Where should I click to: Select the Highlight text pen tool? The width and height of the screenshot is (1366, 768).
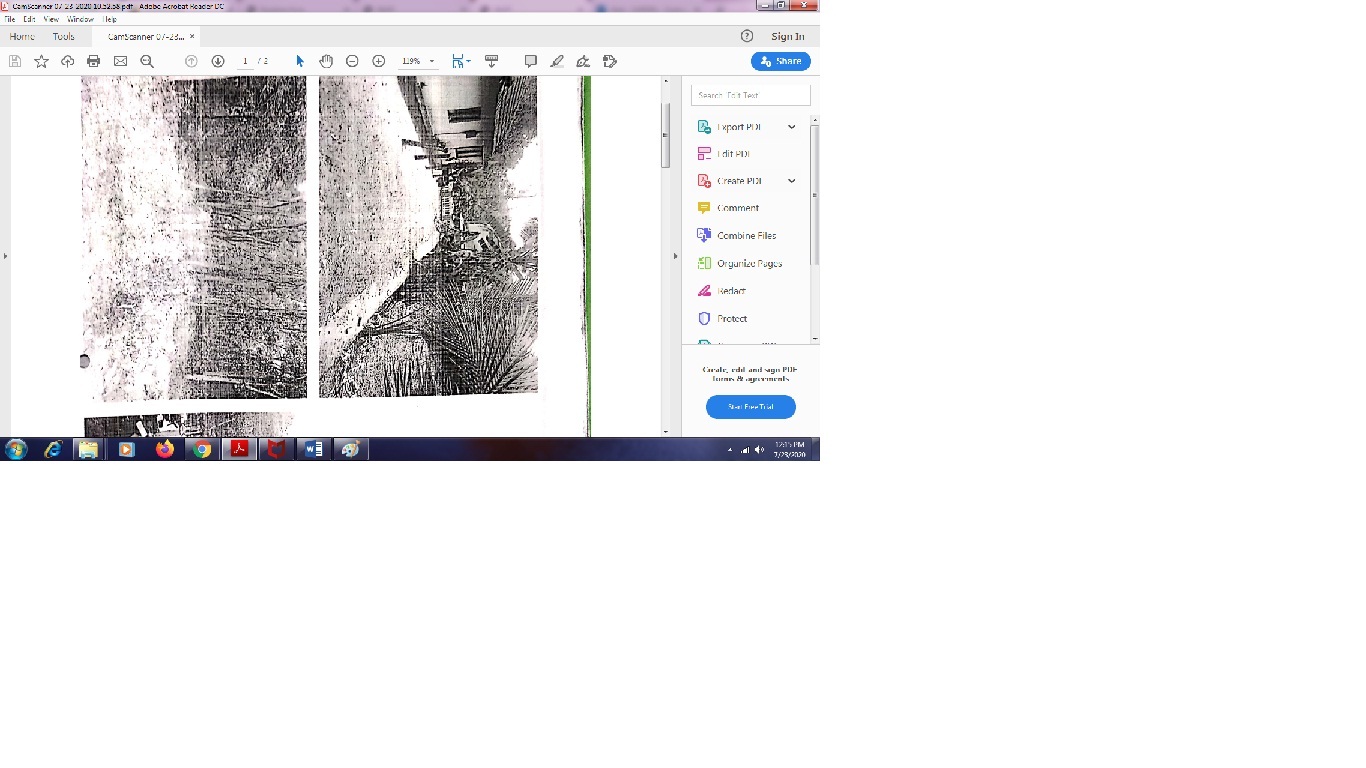pos(557,61)
